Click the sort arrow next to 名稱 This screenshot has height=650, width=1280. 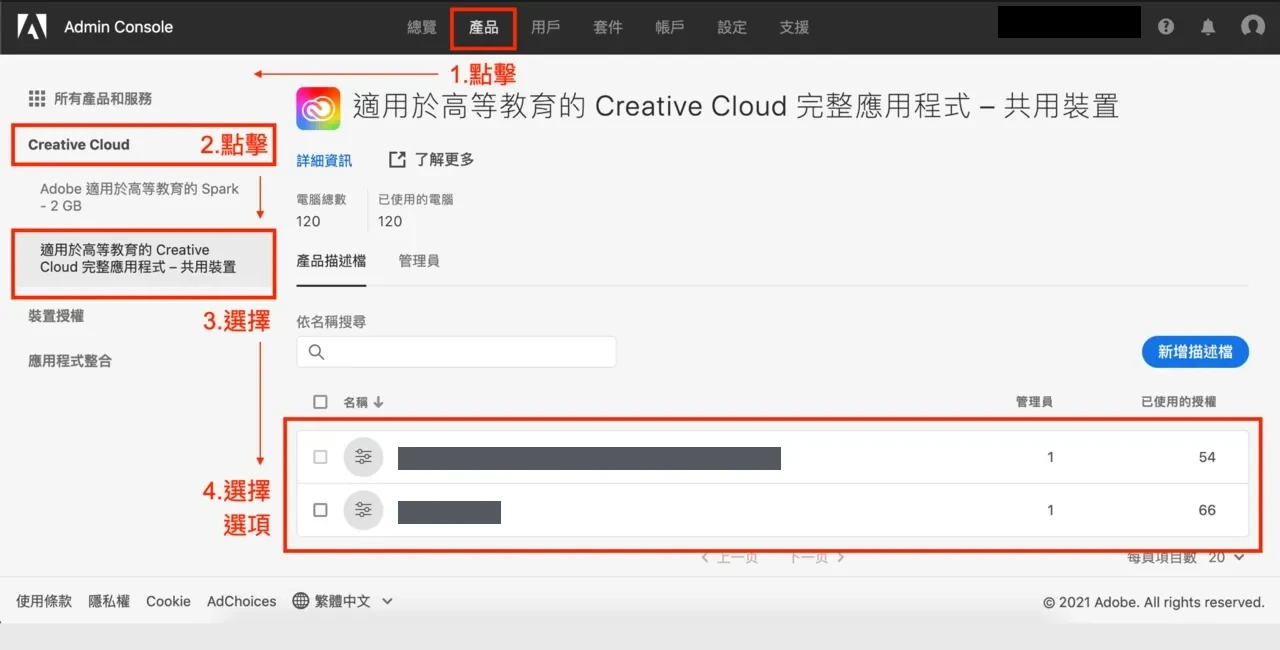point(378,402)
